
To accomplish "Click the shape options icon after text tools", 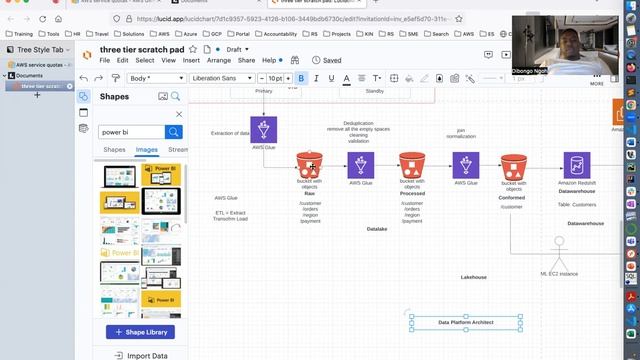I will coord(394,78).
